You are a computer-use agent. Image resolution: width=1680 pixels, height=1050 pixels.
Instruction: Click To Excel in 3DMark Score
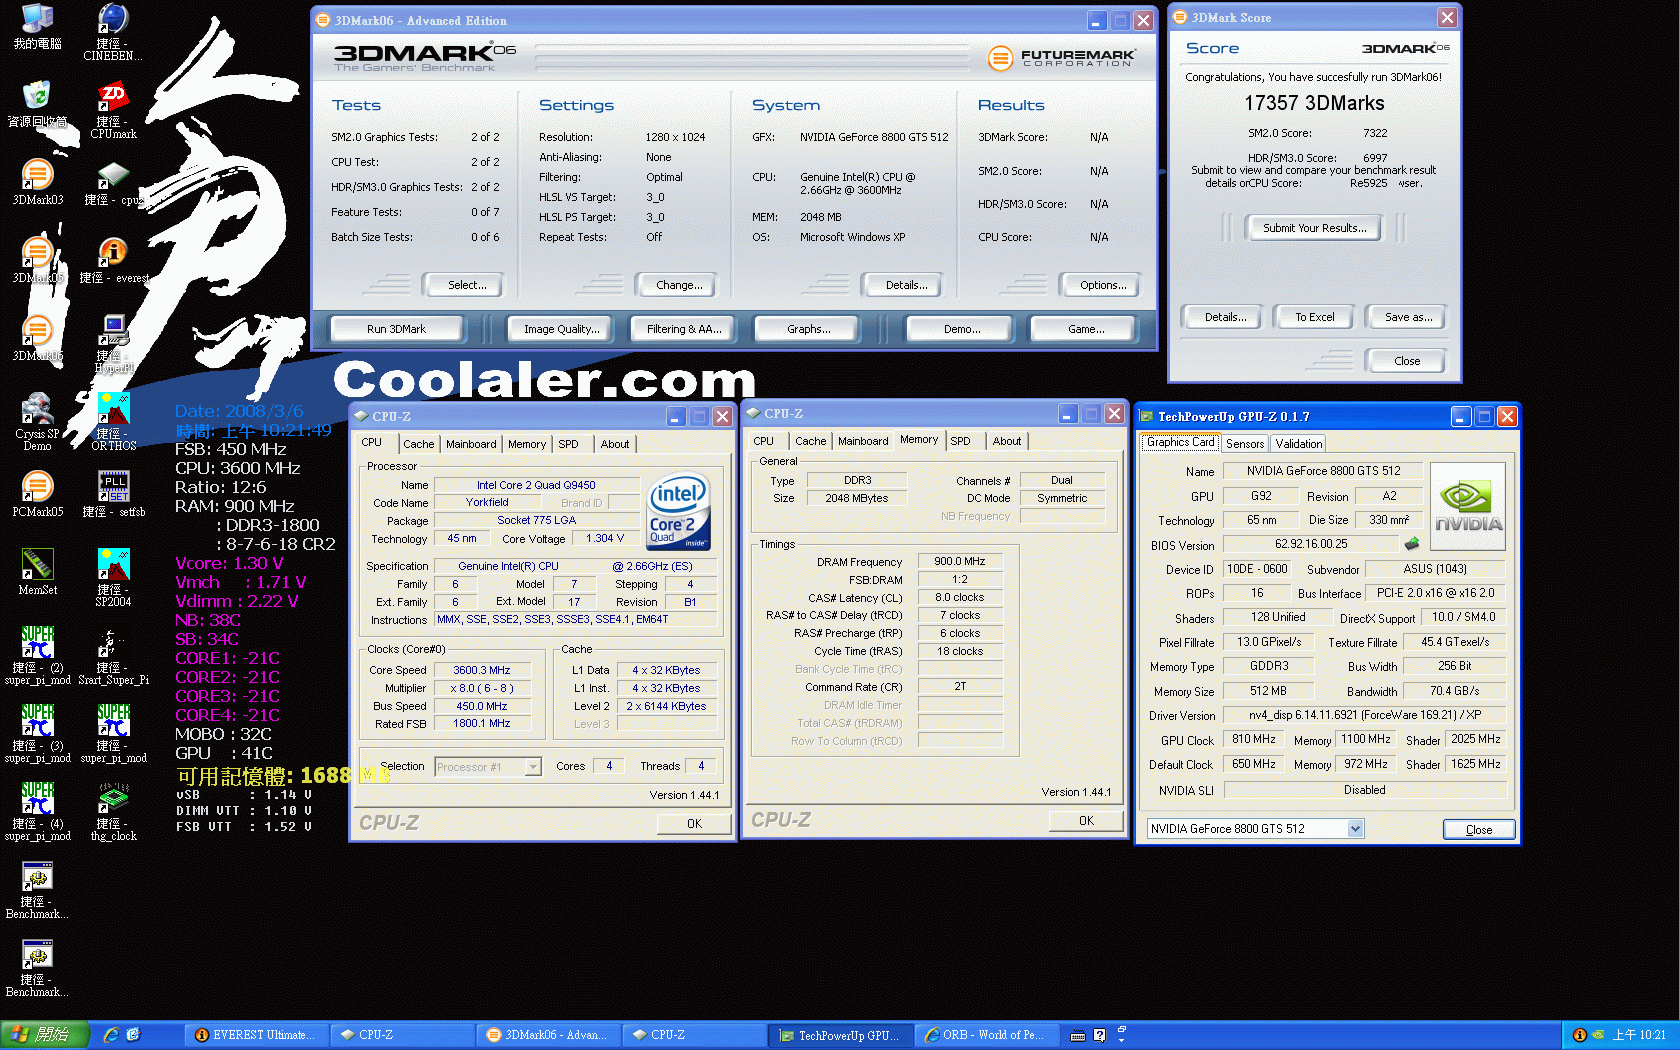(1315, 317)
